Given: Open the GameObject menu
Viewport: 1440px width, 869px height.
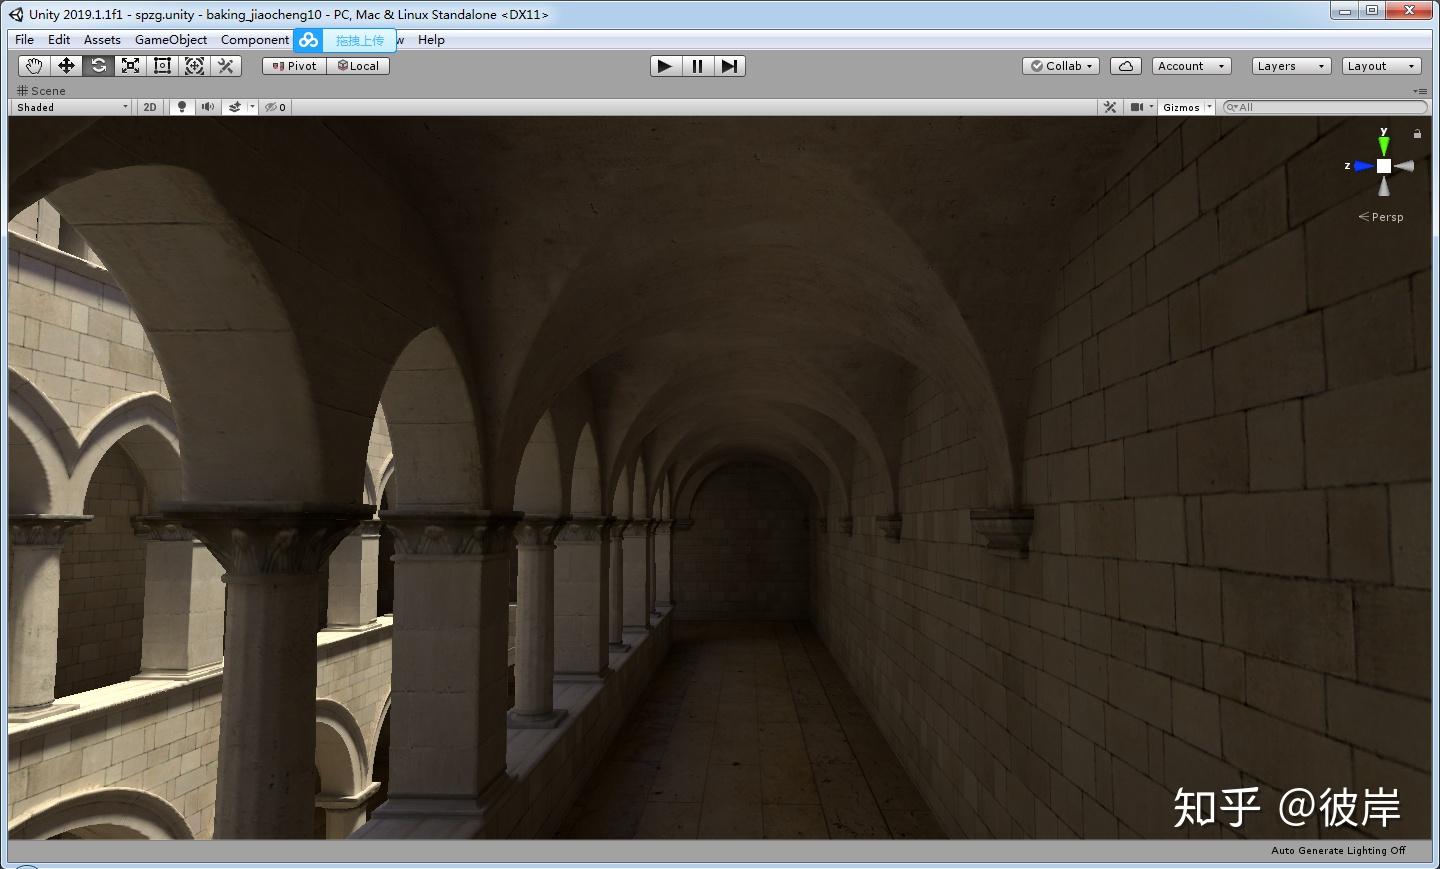Looking at the screenshot, I should coord(171,40).
